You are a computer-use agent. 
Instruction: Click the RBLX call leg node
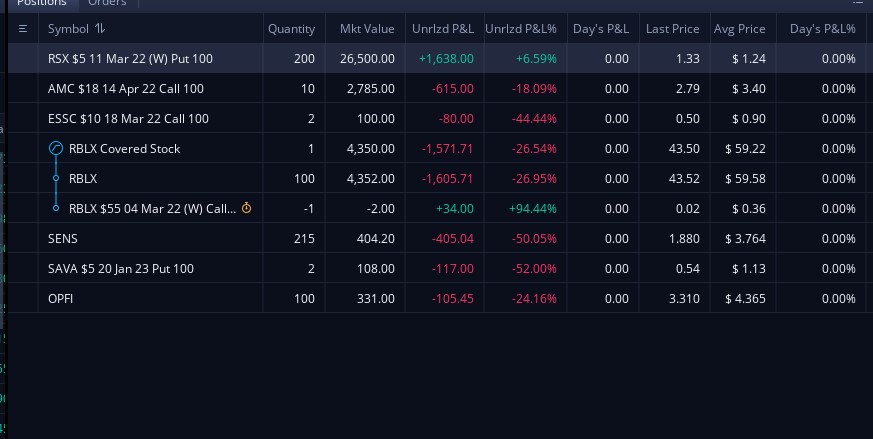coord(56,208)
